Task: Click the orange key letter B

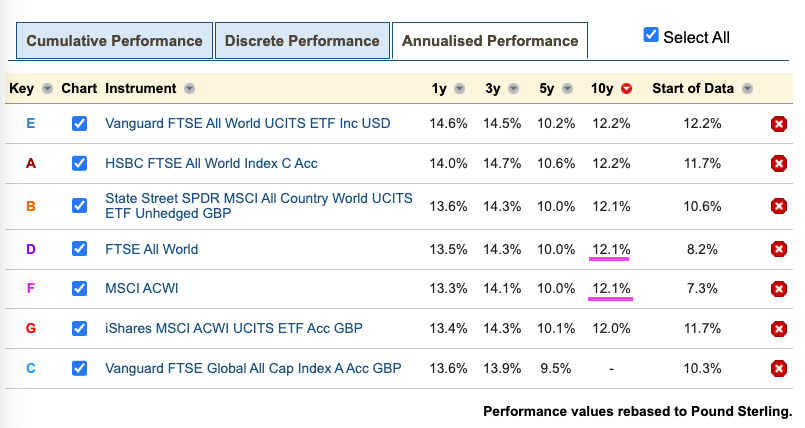Action: coord(31,206)
